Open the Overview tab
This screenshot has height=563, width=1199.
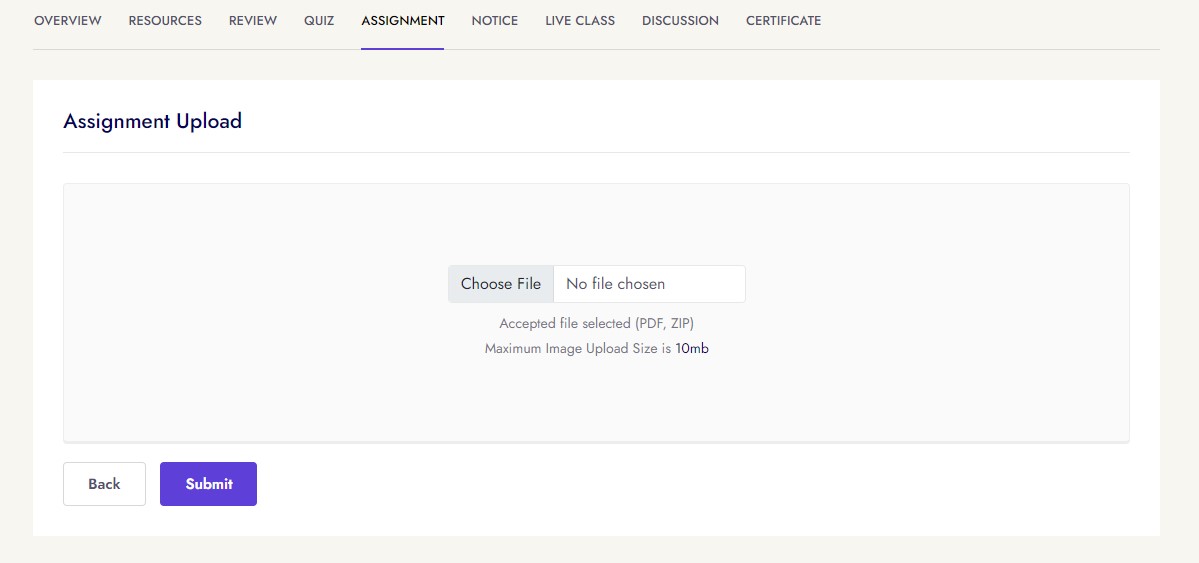[68, 21]
